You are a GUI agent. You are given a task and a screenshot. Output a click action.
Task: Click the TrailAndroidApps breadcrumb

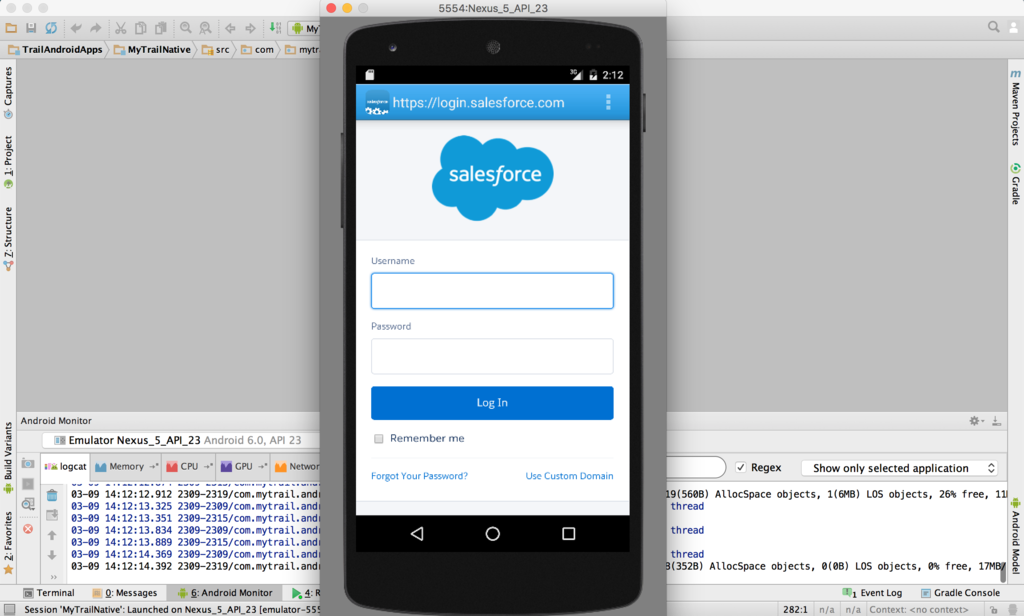[x=56, y=49]
